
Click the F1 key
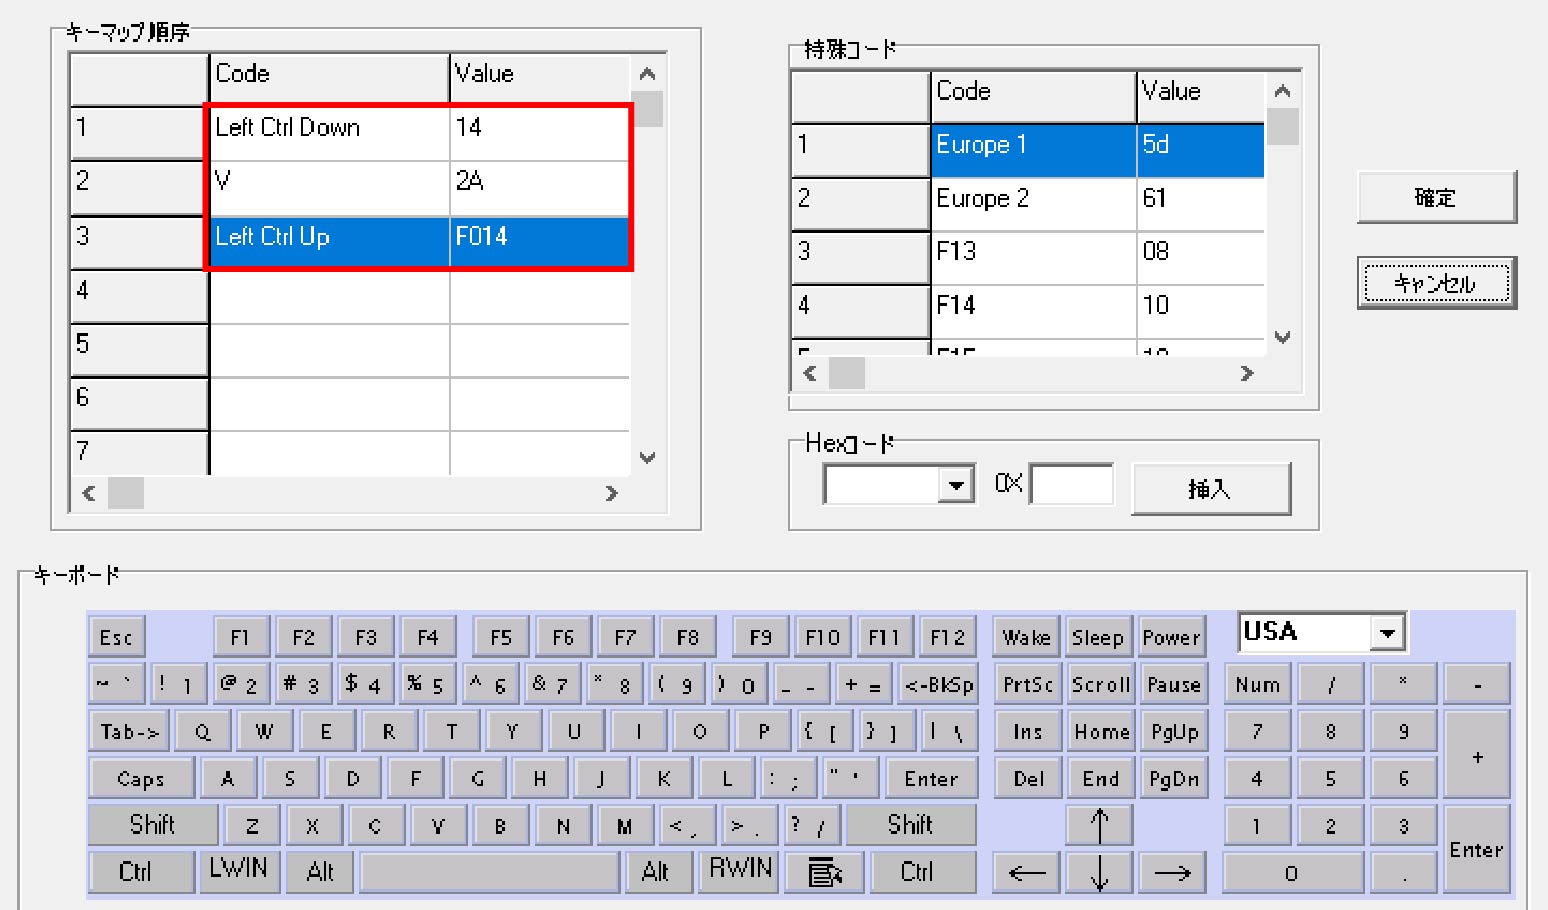click(240, 638)
